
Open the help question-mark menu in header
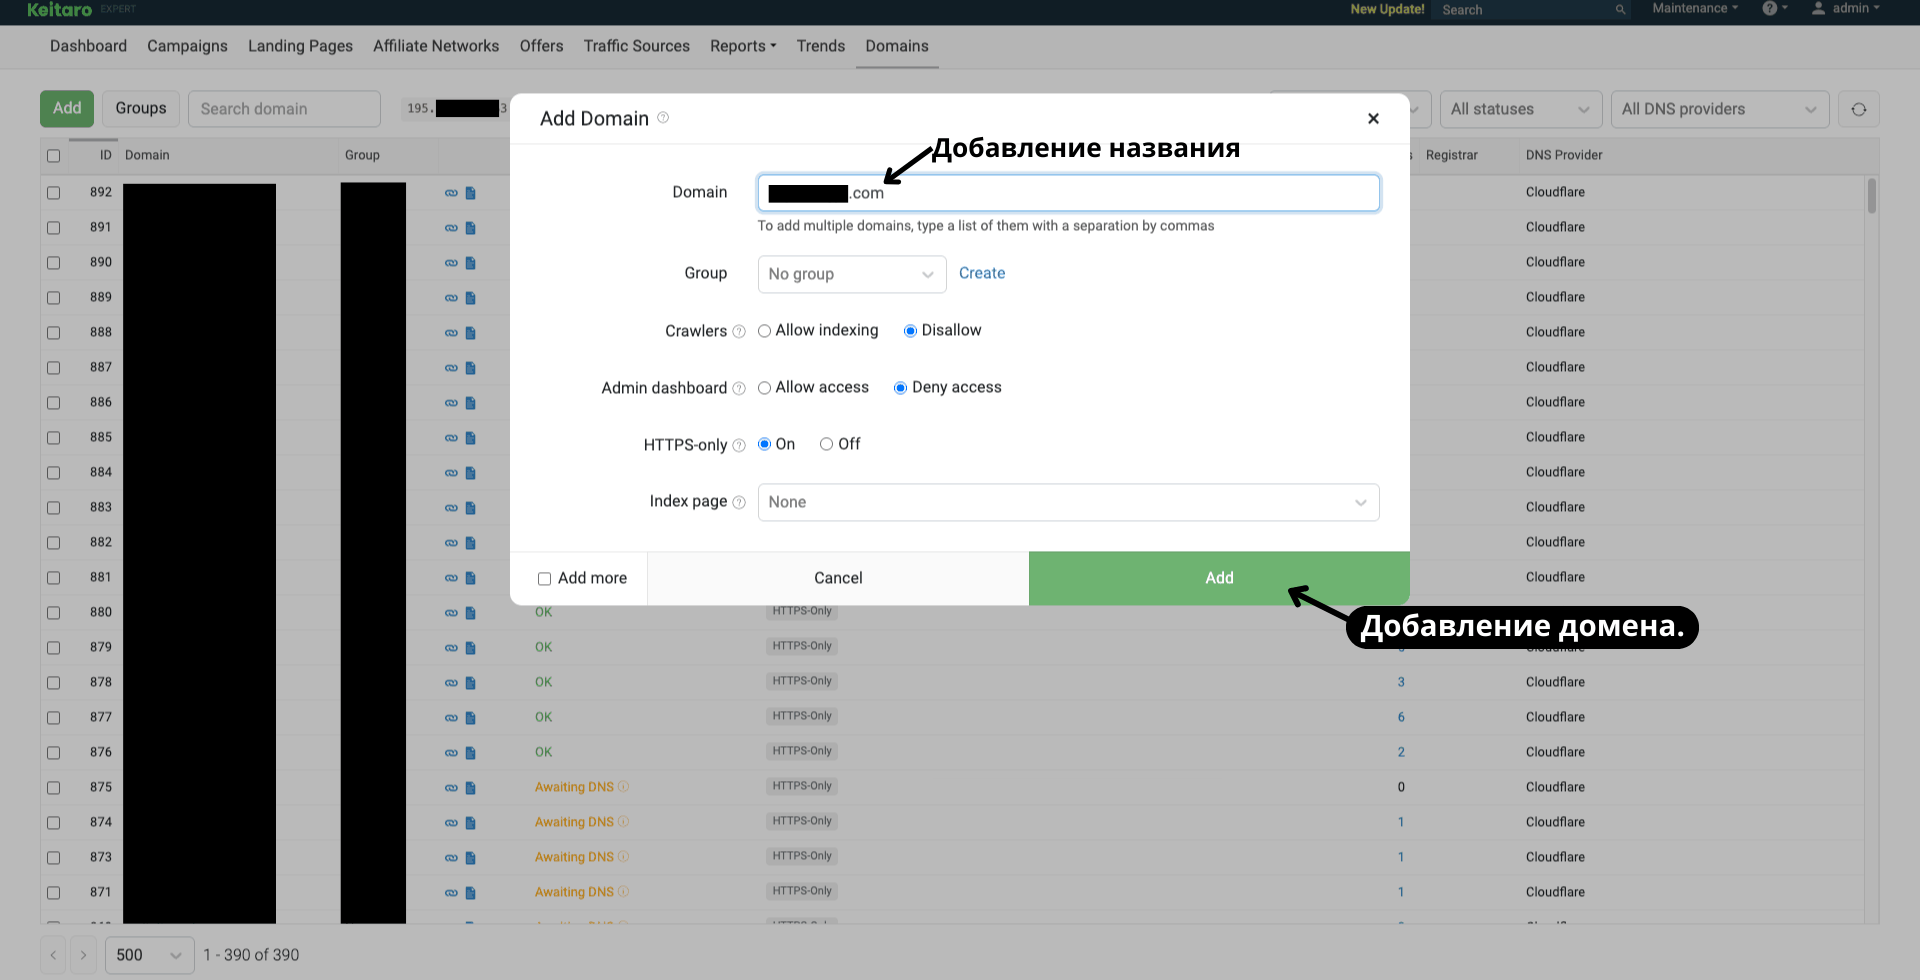(1771, 9)
